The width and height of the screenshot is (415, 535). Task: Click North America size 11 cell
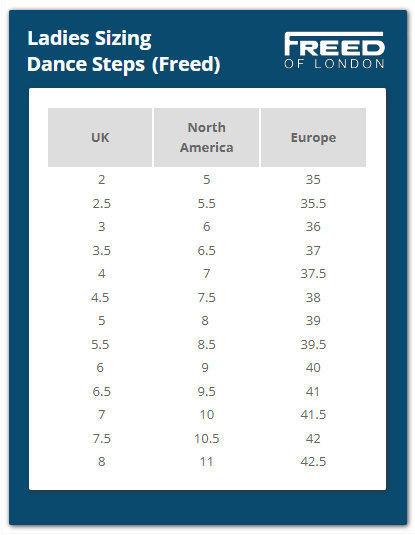click(206, 462)
